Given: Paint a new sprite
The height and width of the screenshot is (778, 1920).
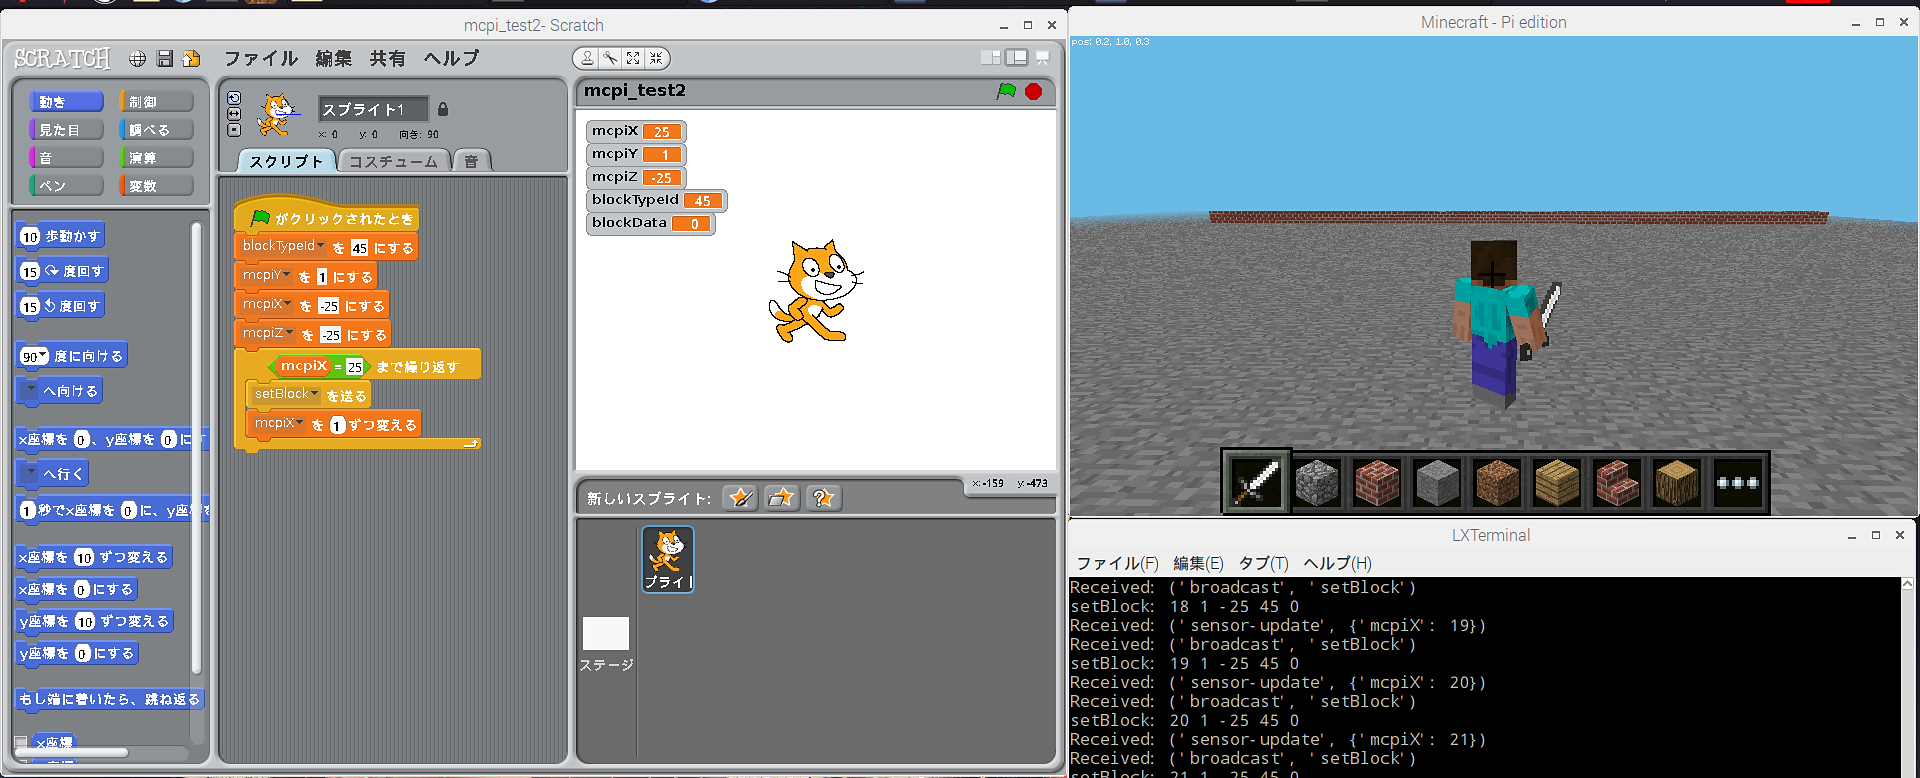Looking at the screenshot, I should (x=741, y=498).
